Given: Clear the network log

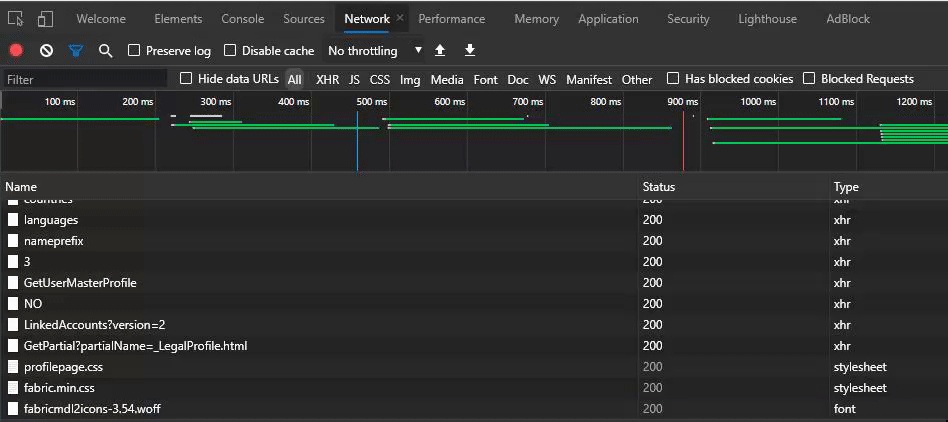Looking at the screenshot, I should coord(47,51).
